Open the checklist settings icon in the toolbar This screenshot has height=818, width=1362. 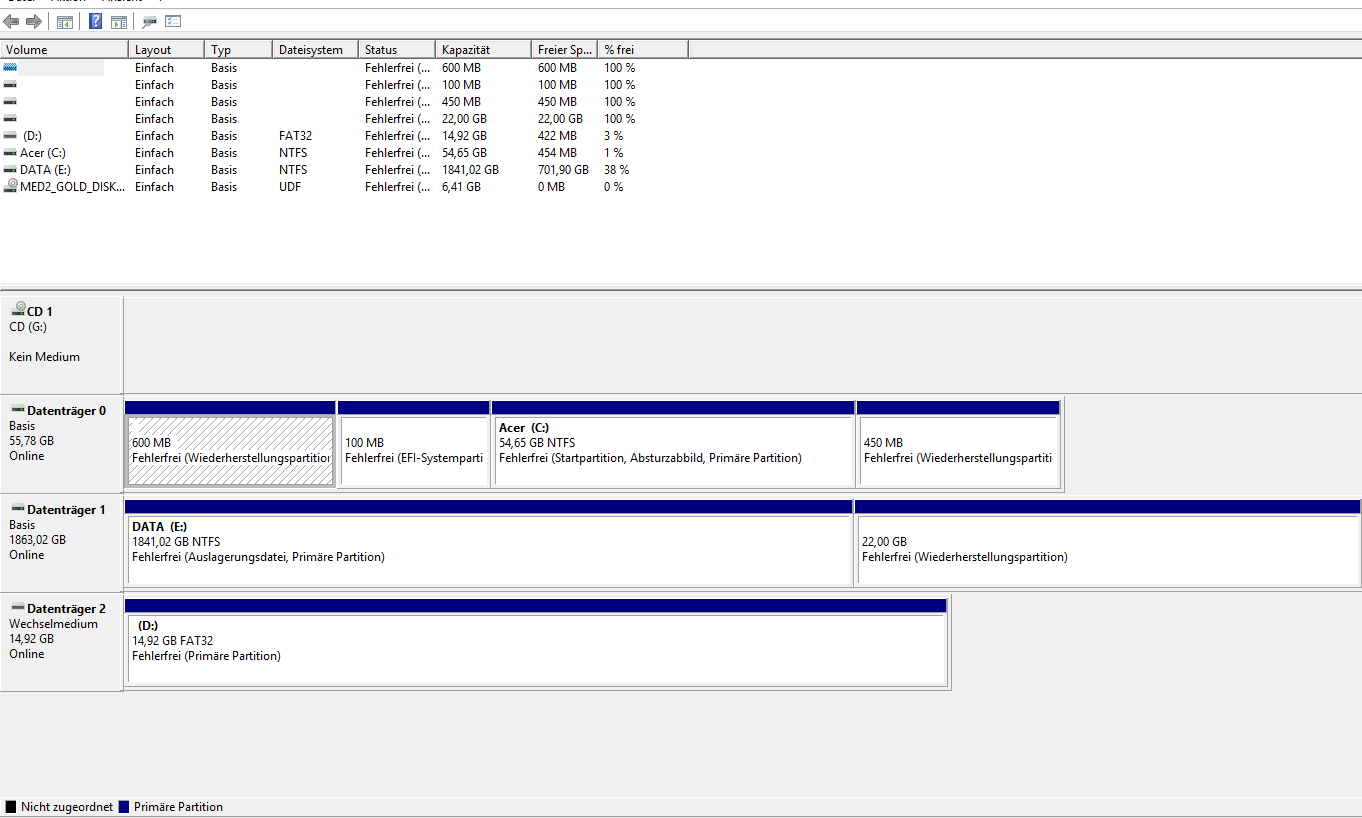pos(173,21)
